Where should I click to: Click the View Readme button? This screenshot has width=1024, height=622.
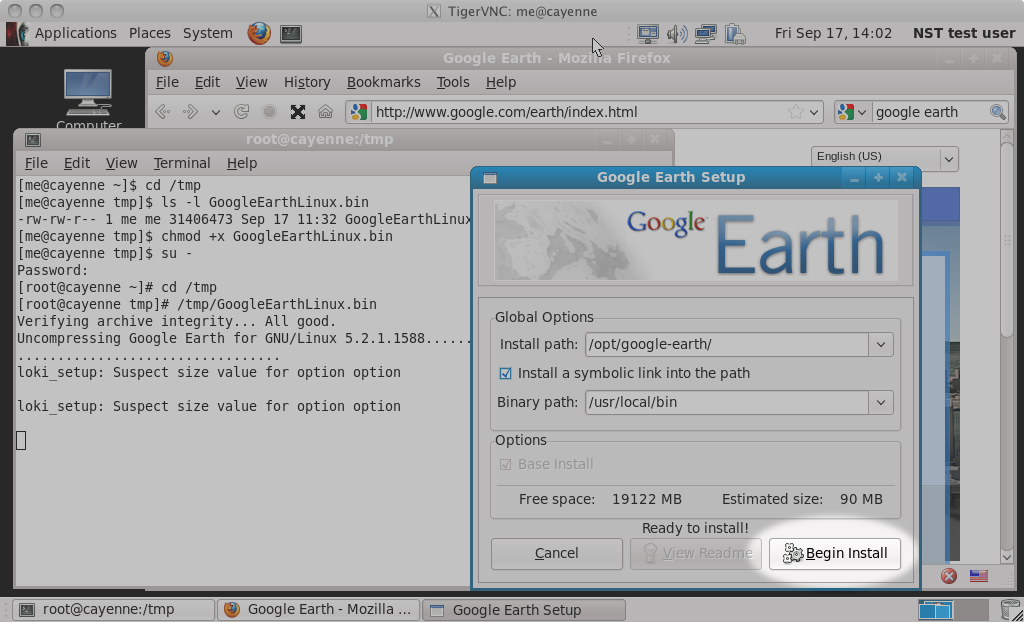pyautogui.click(x=696, y=553)
